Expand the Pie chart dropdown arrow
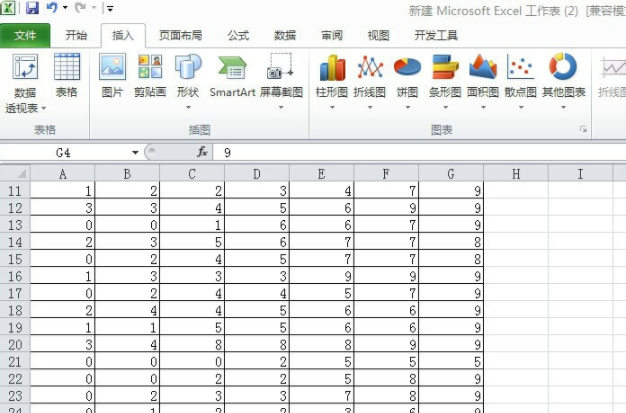The width and height of the screenshot is (626, 413). click(x=407, y=107)
